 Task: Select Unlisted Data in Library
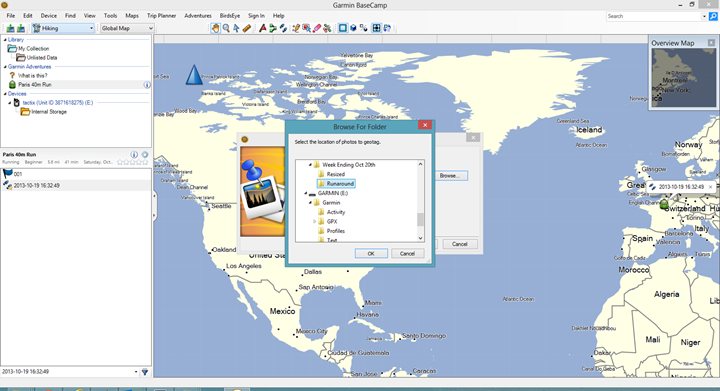click(x=42, y=58)
